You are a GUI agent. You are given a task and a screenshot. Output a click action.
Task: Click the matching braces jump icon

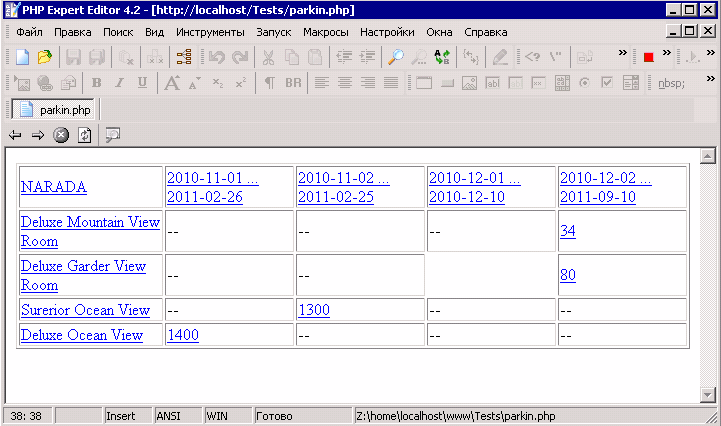point(471,57)
